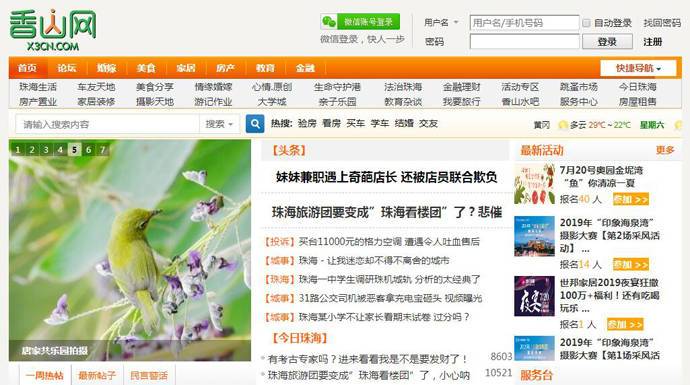Open the 亲子乐园 forum link

[337, 102]
